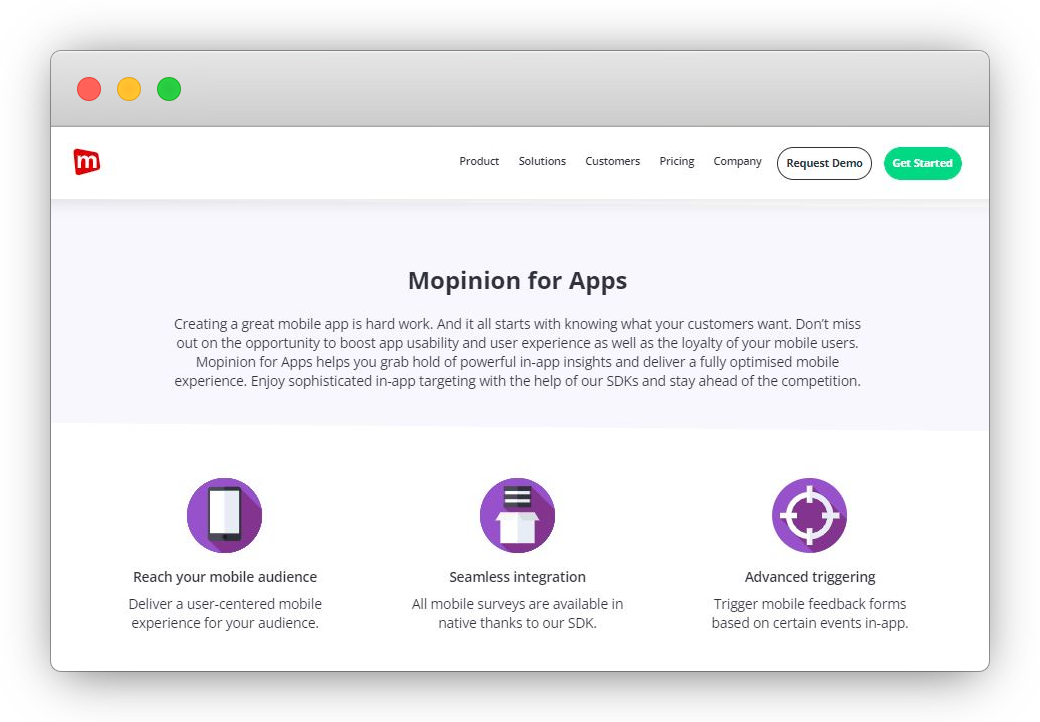Click the red Mopinion logo
The image size is (1040, 722).
87,162
